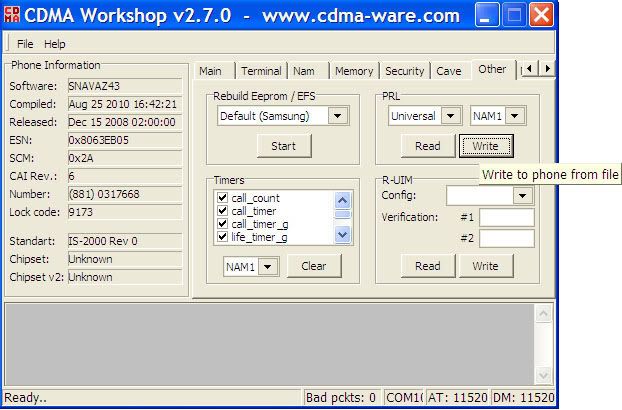Click the gray log output area

coord(269,344)
